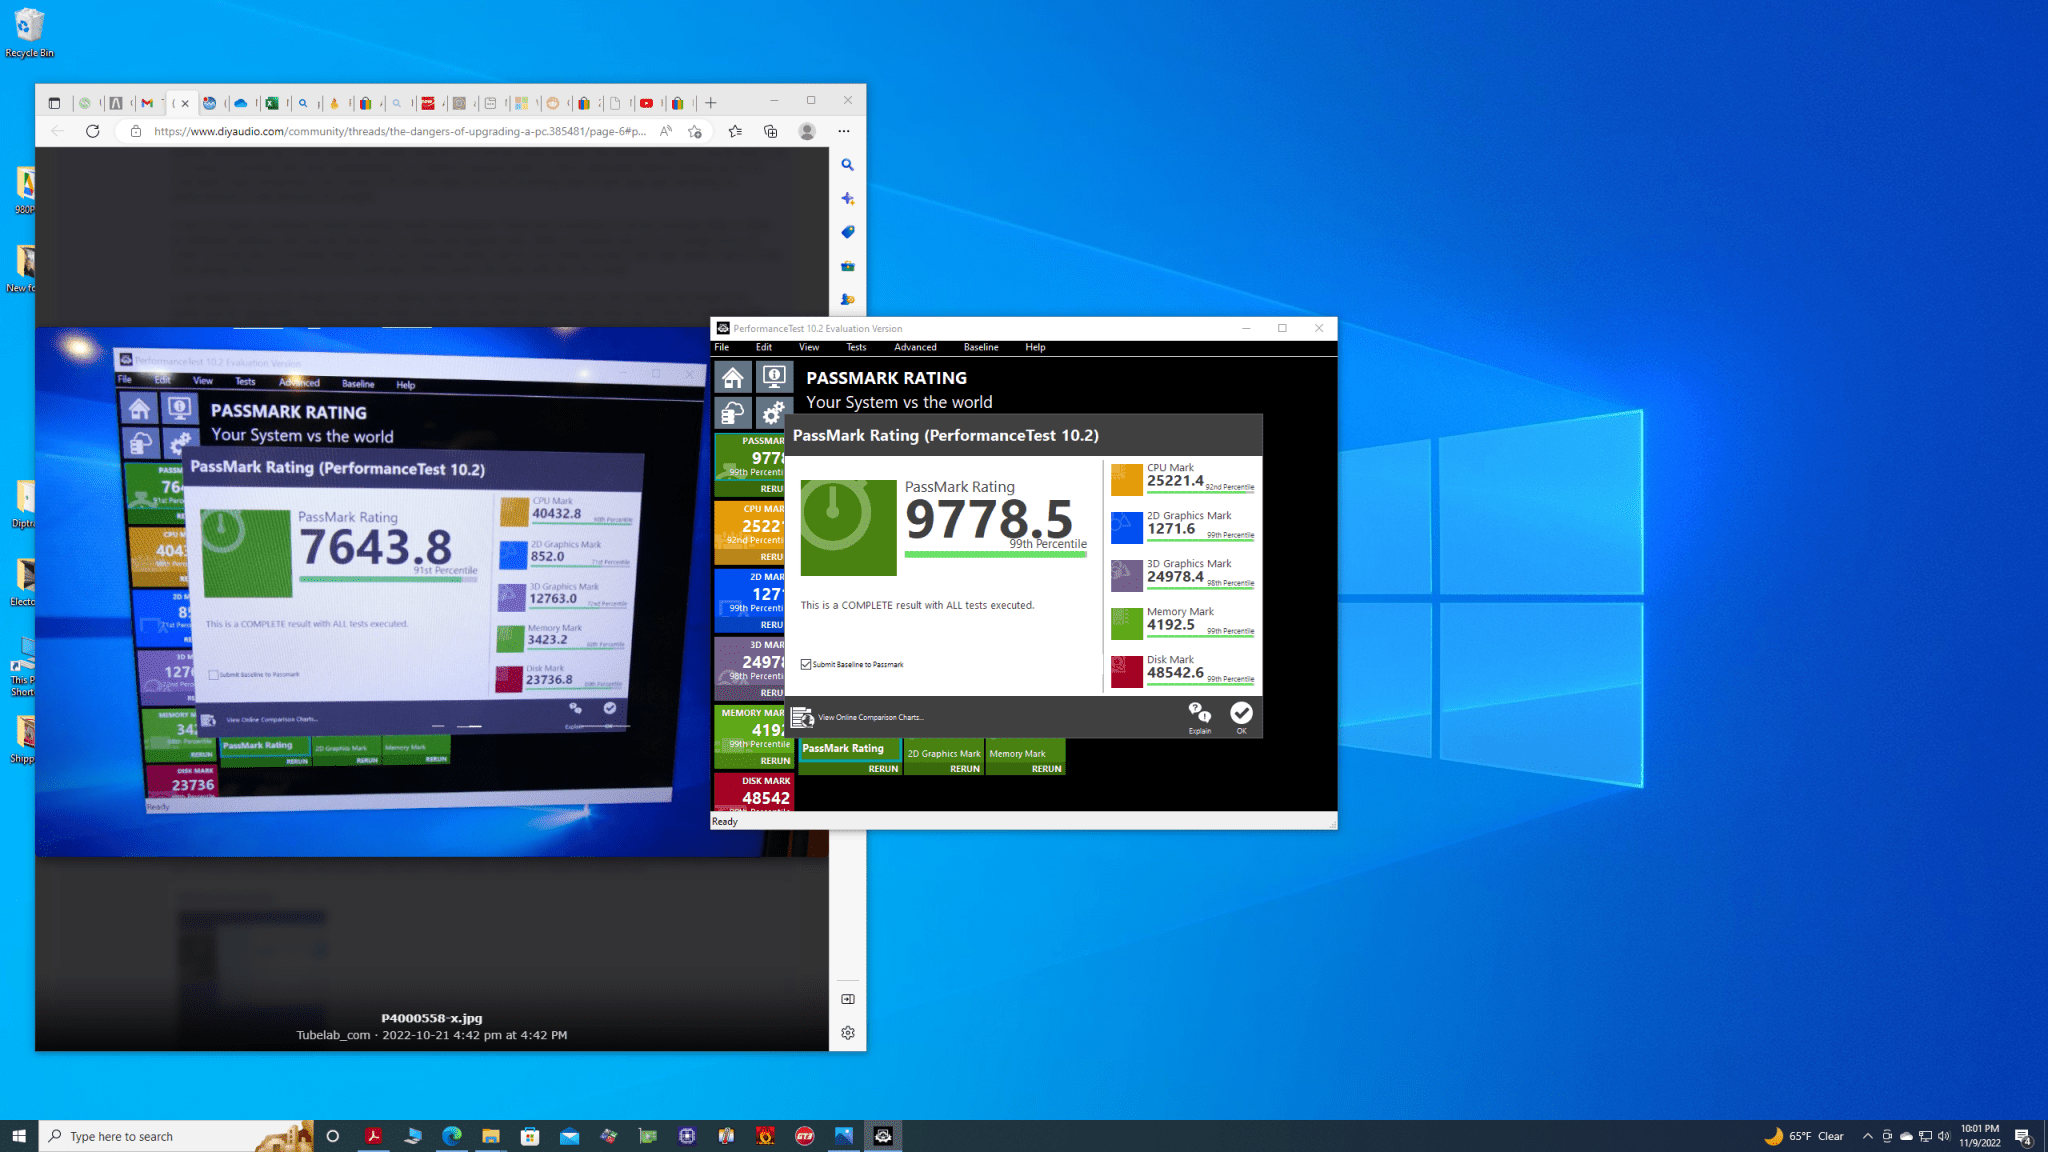This screenshot has width=2048, height=1152.
Task: Click the baseline cloud manager icon
Action: coord(733,413)
